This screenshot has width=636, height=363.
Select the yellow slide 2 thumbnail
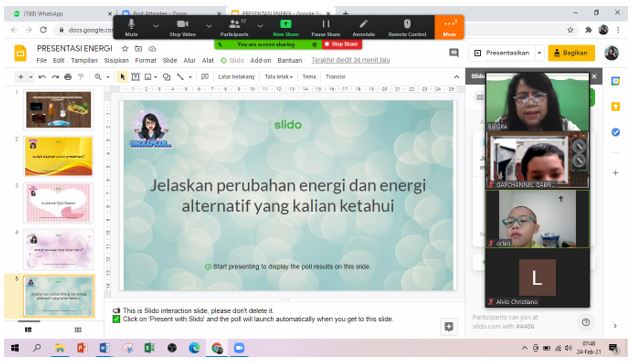59,156
